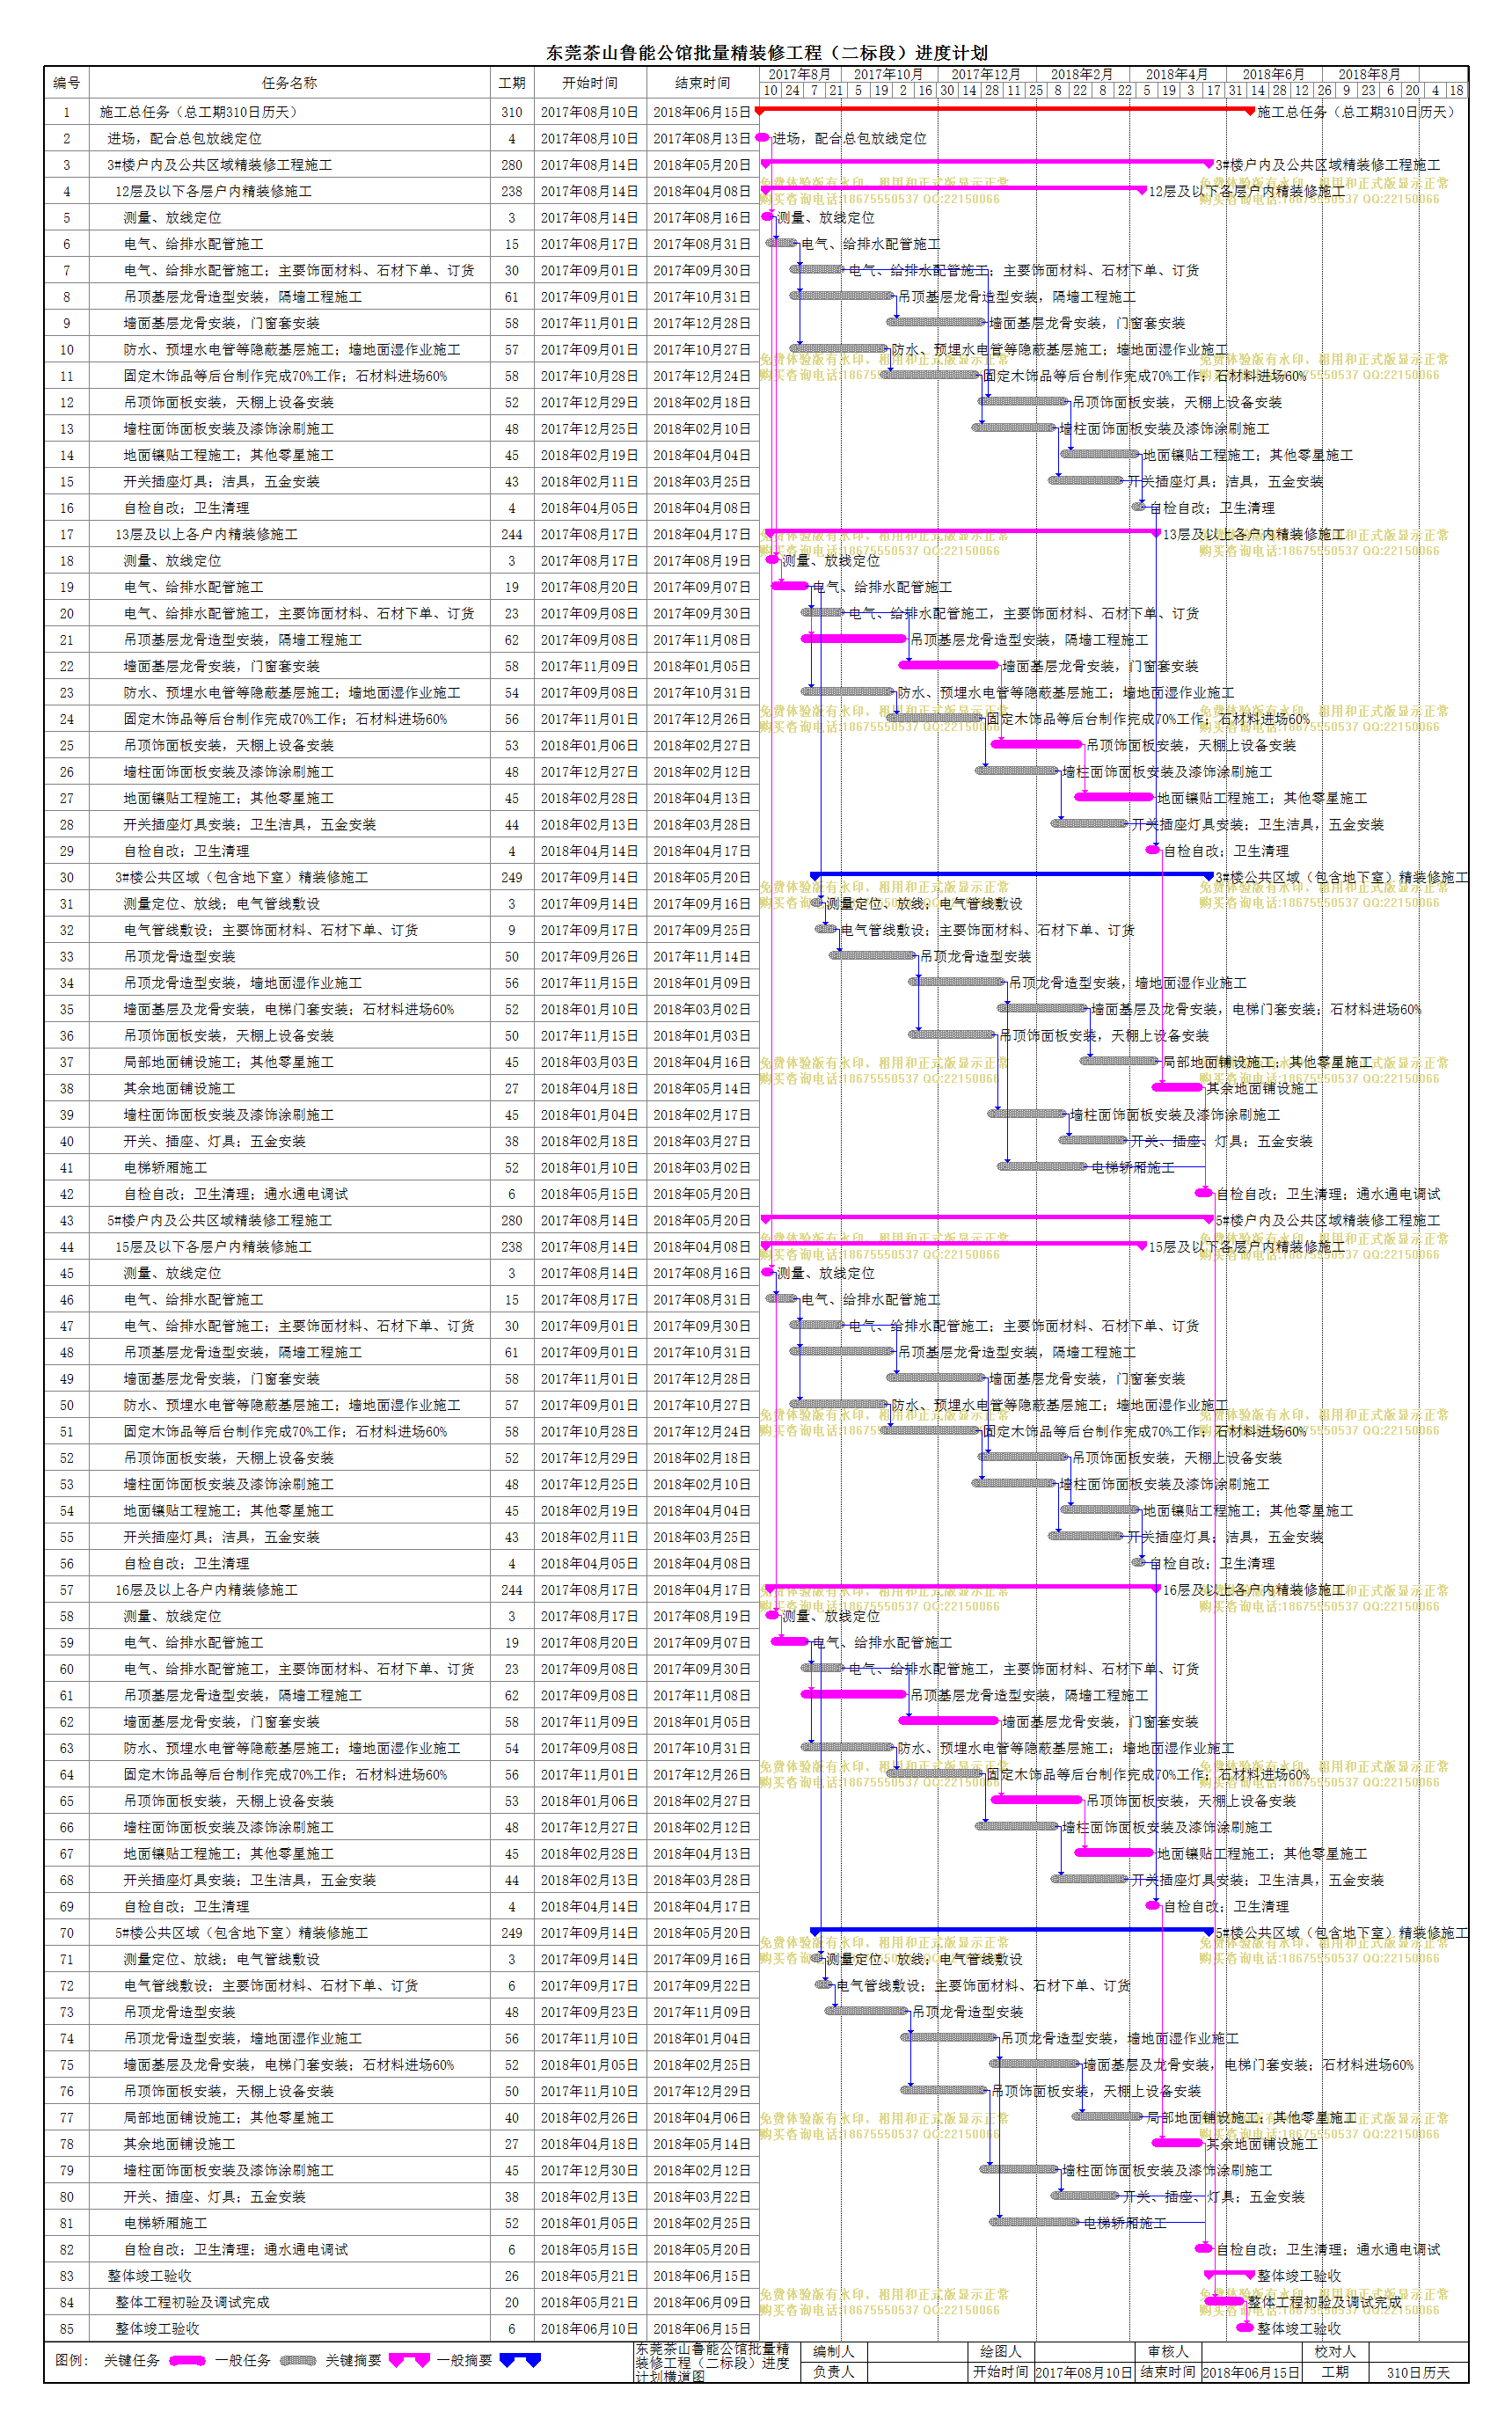The height and width of the screenshot is (2426, 1512).
Task: Click the 校对人 footer cell
Action: (x=1335, y=2351)
